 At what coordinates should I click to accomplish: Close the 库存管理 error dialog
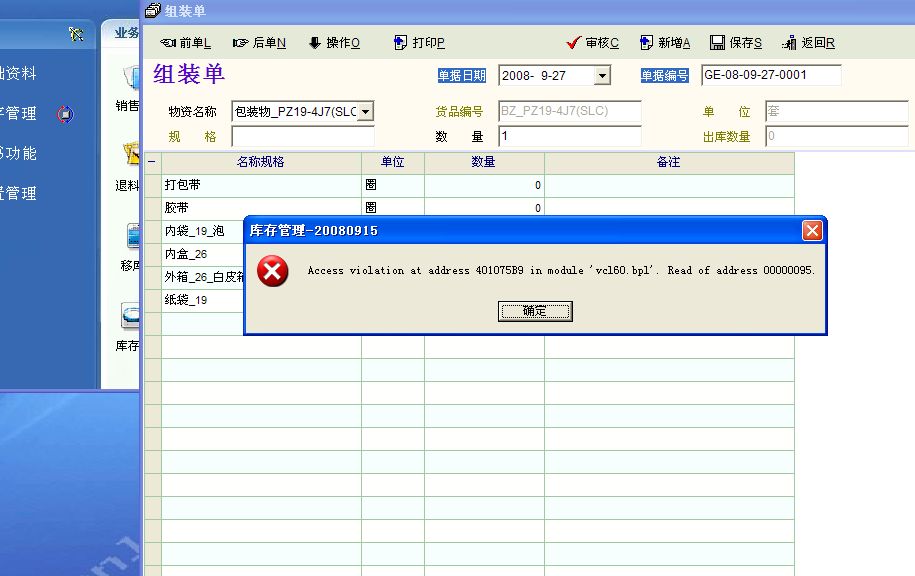[x=812, y=231]
